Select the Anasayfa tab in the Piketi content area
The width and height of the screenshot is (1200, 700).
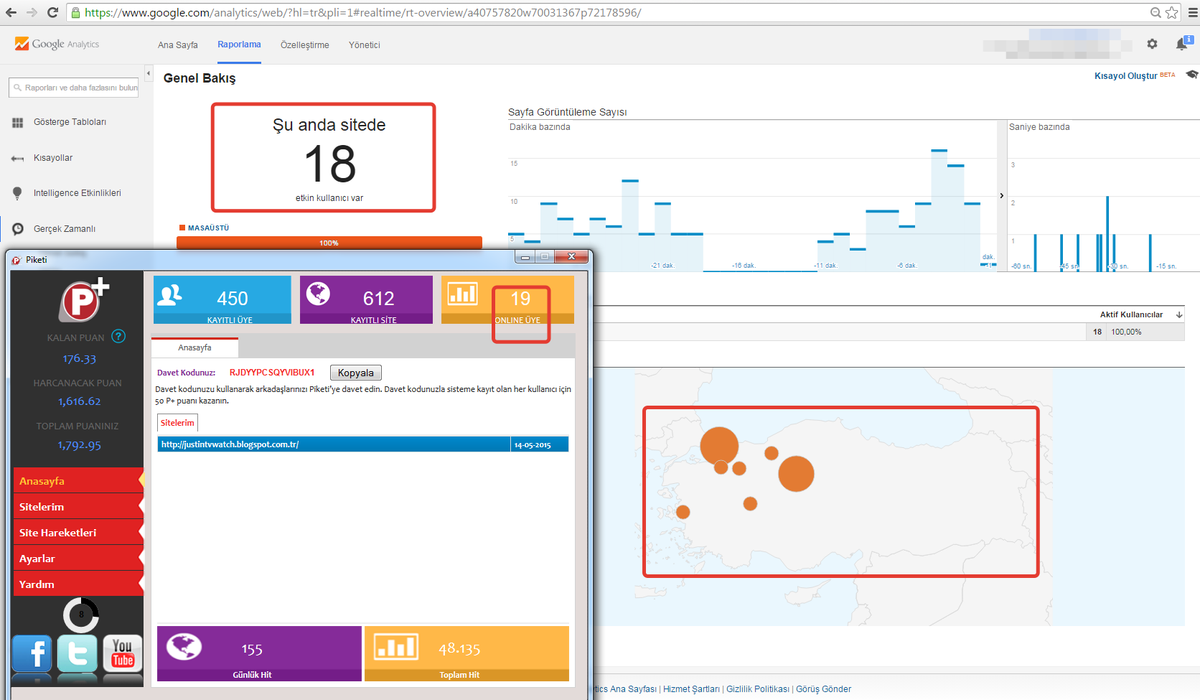[x=194, y=347]
